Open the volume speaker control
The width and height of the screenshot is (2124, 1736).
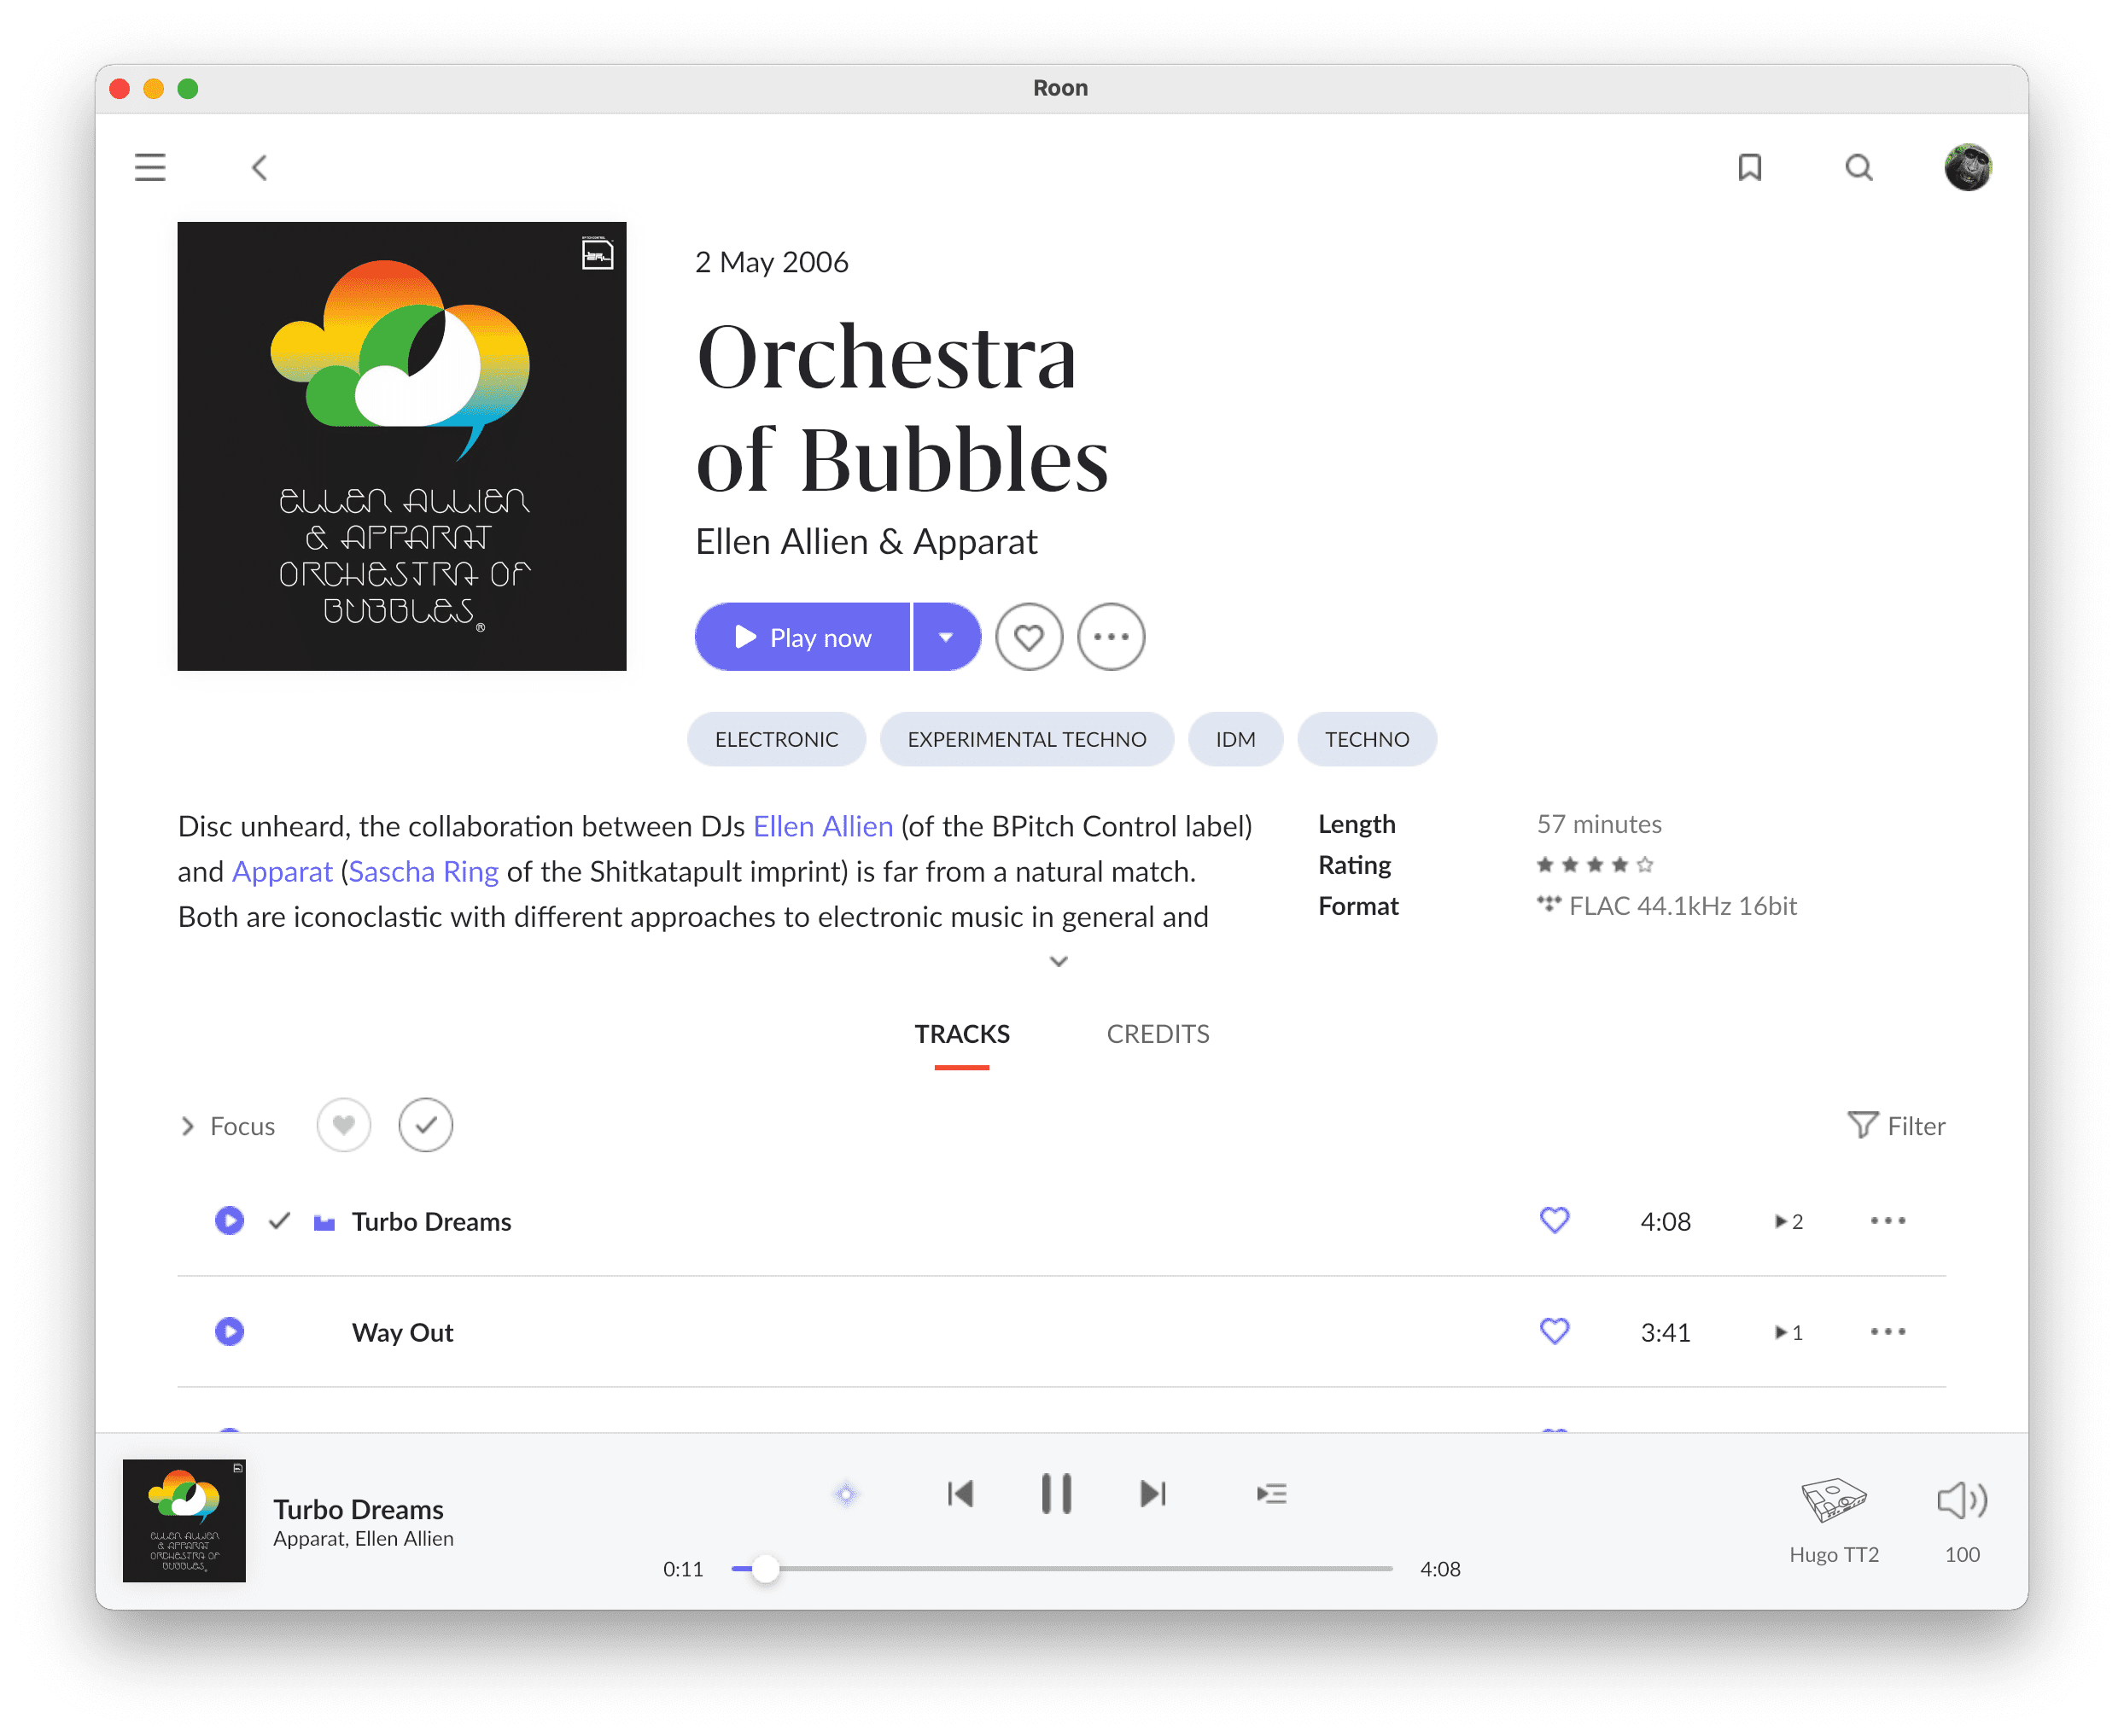[1961, 1499]
